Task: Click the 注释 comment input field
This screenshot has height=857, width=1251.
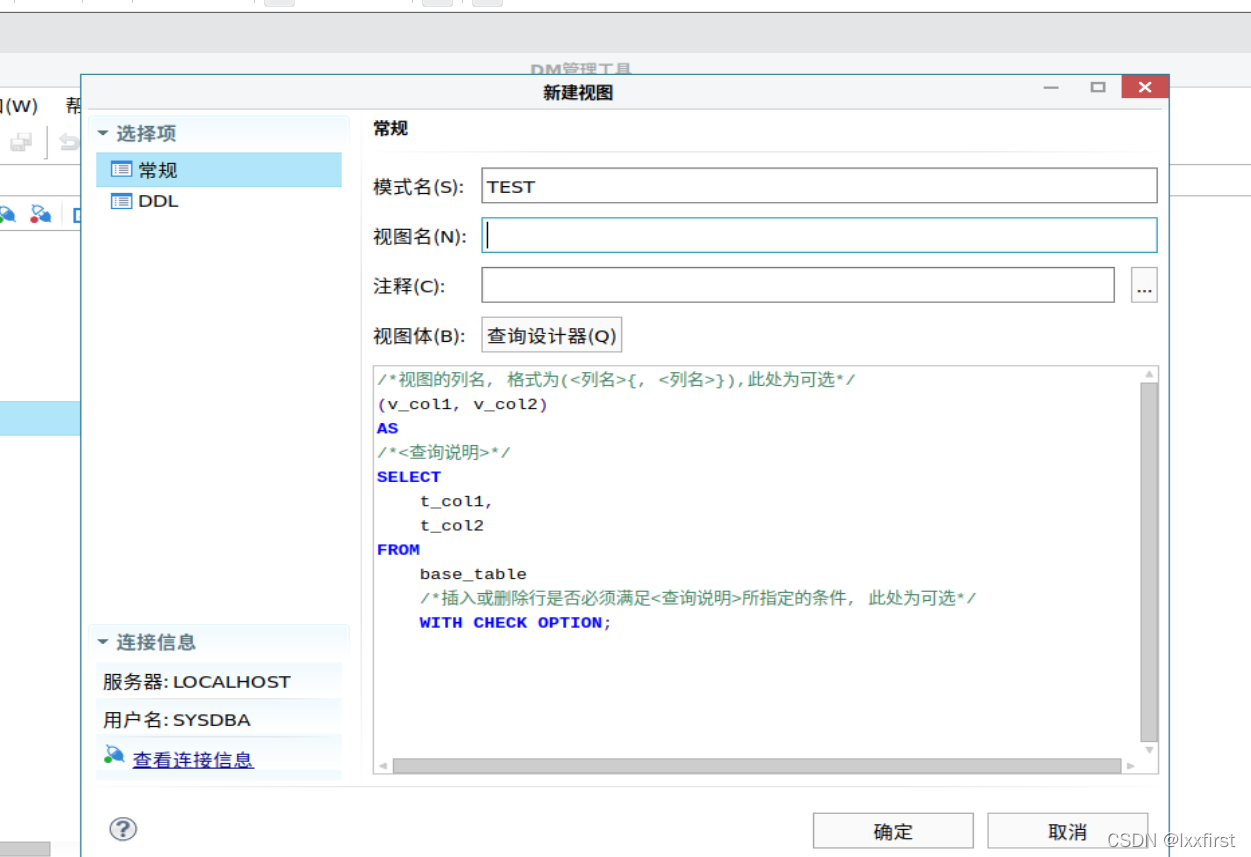Action: 798,285
